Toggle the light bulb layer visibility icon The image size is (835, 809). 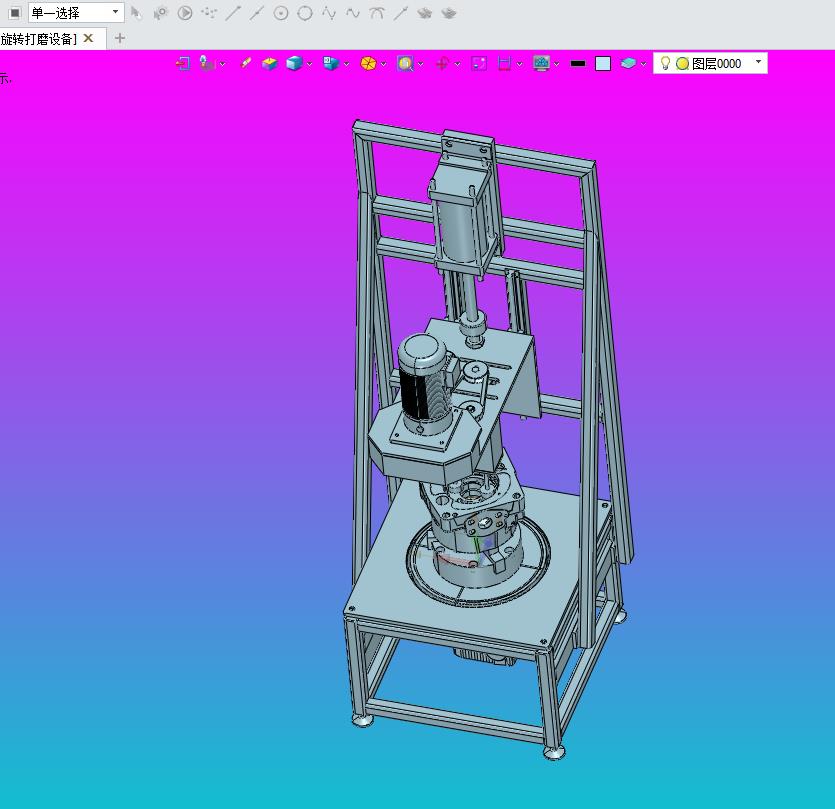665,63
